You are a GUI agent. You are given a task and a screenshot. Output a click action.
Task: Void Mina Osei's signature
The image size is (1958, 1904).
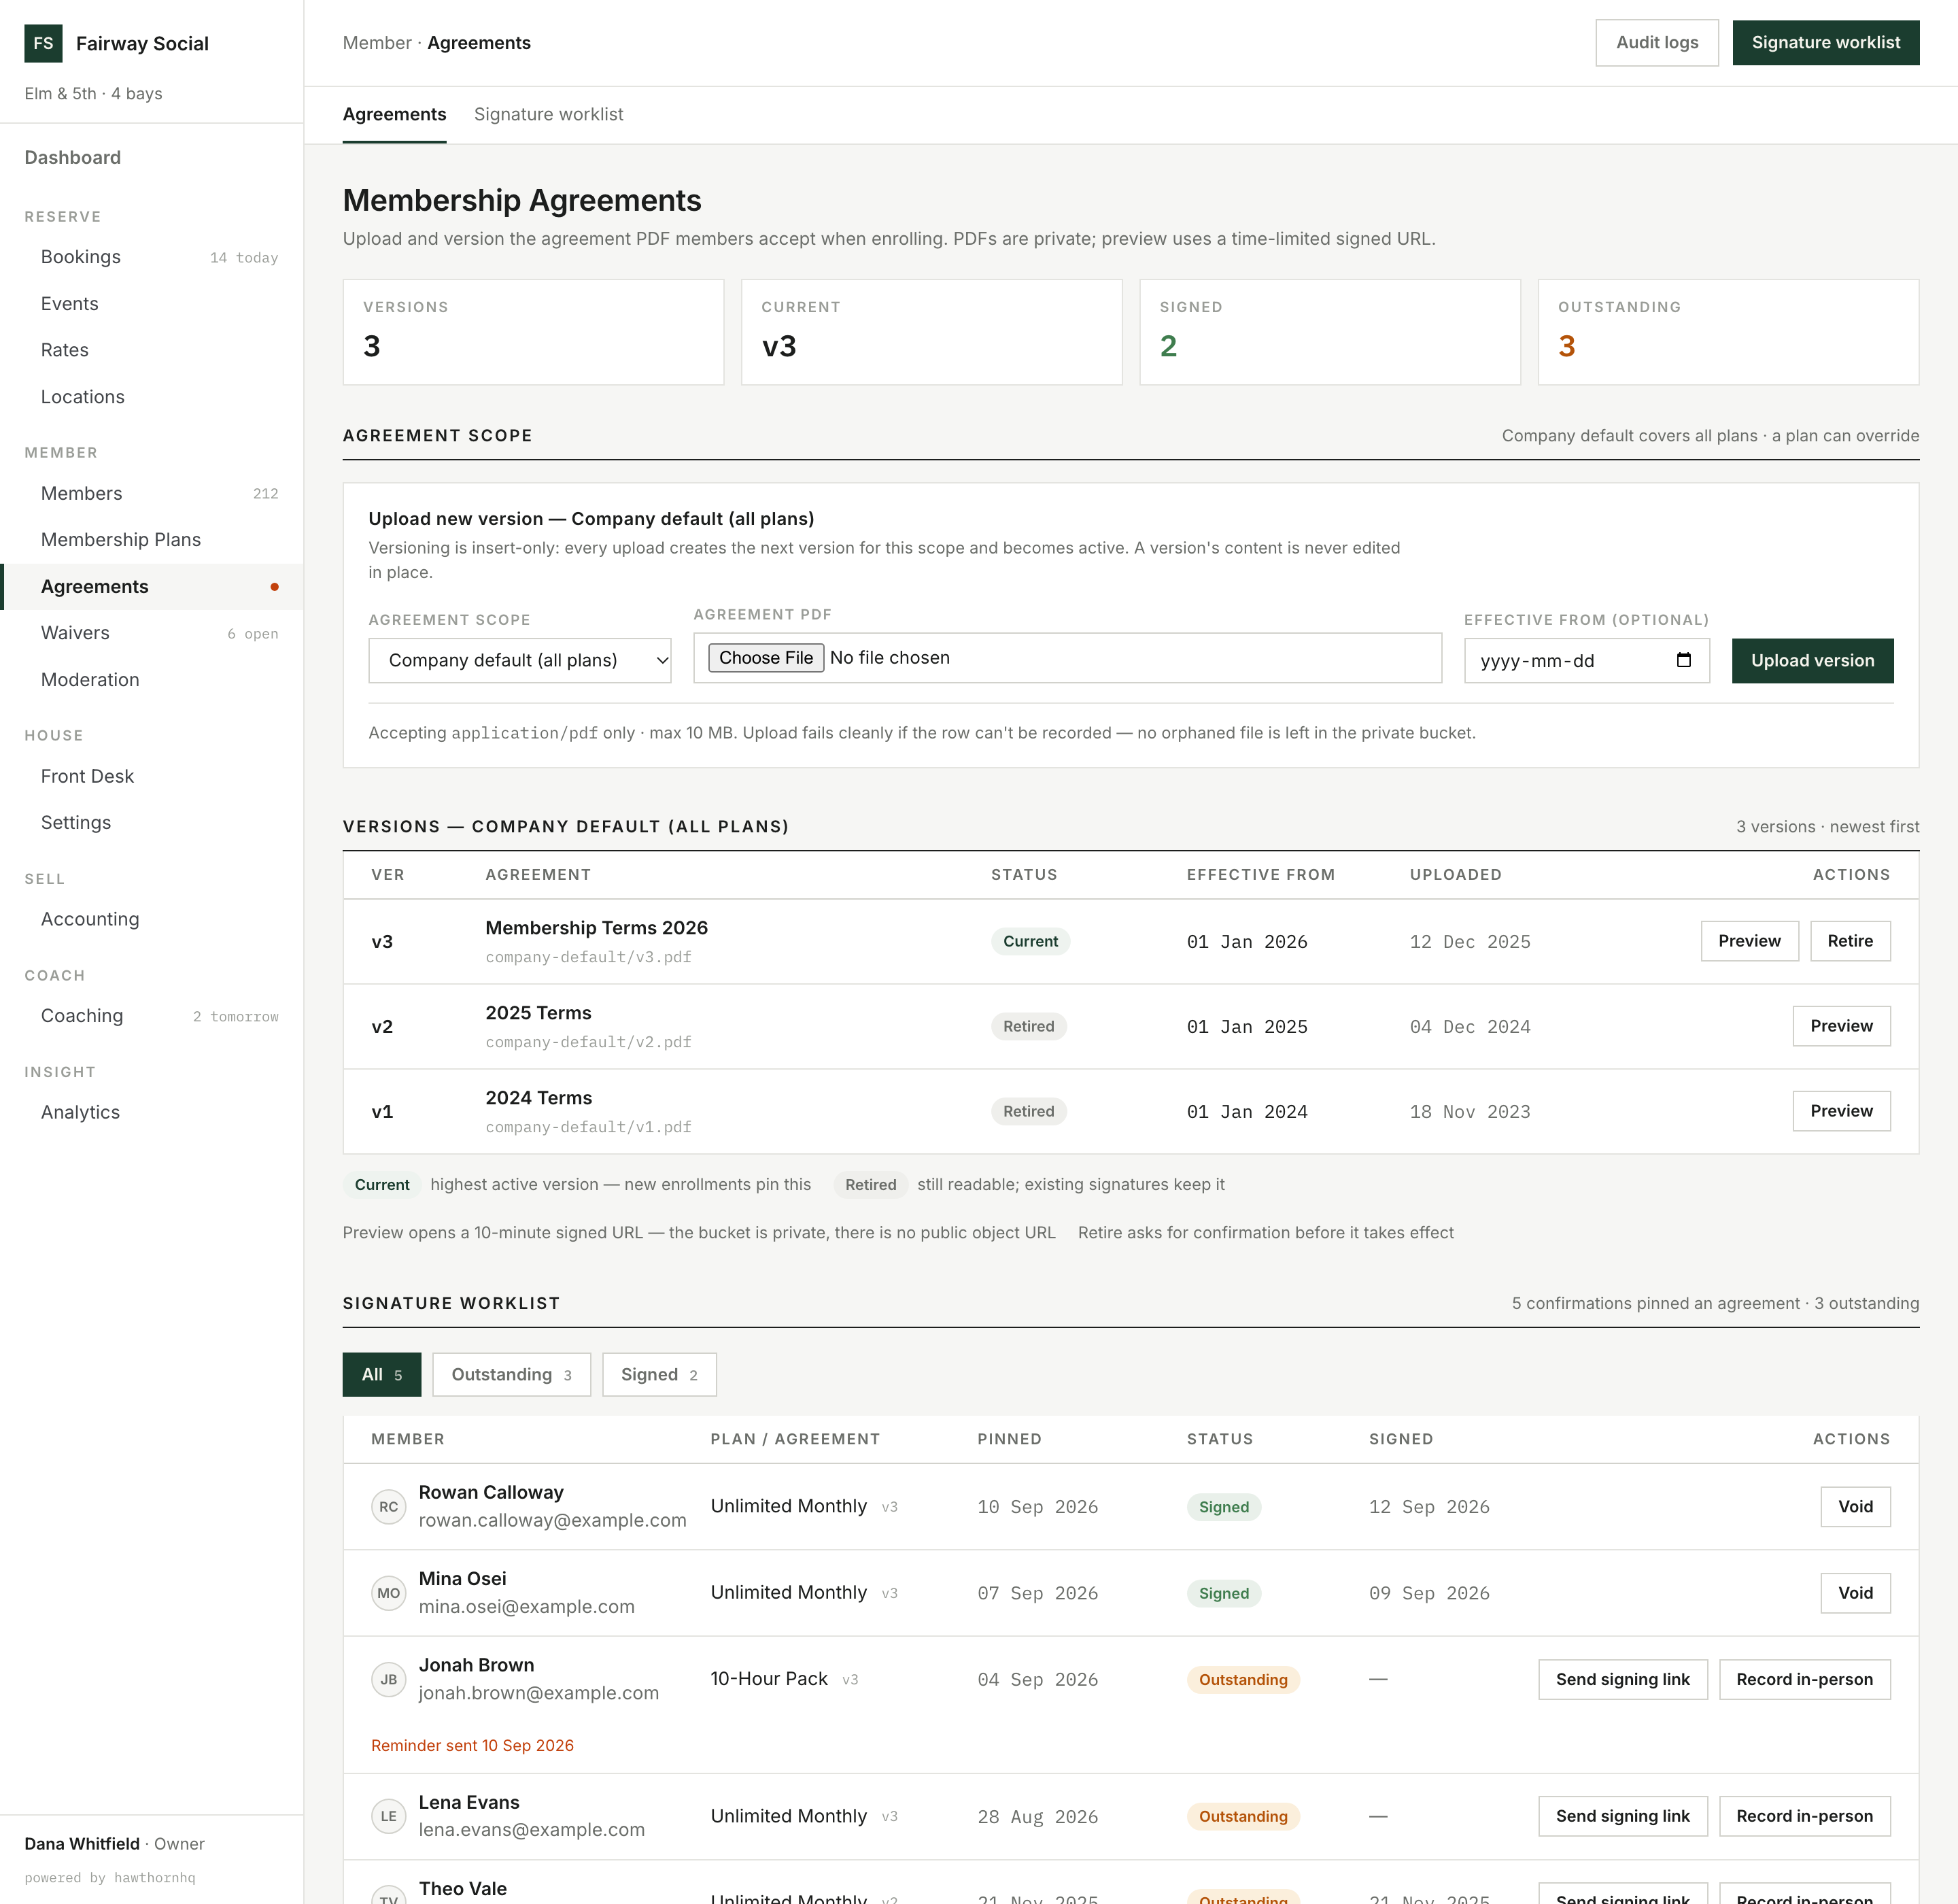point(1855,1593)
